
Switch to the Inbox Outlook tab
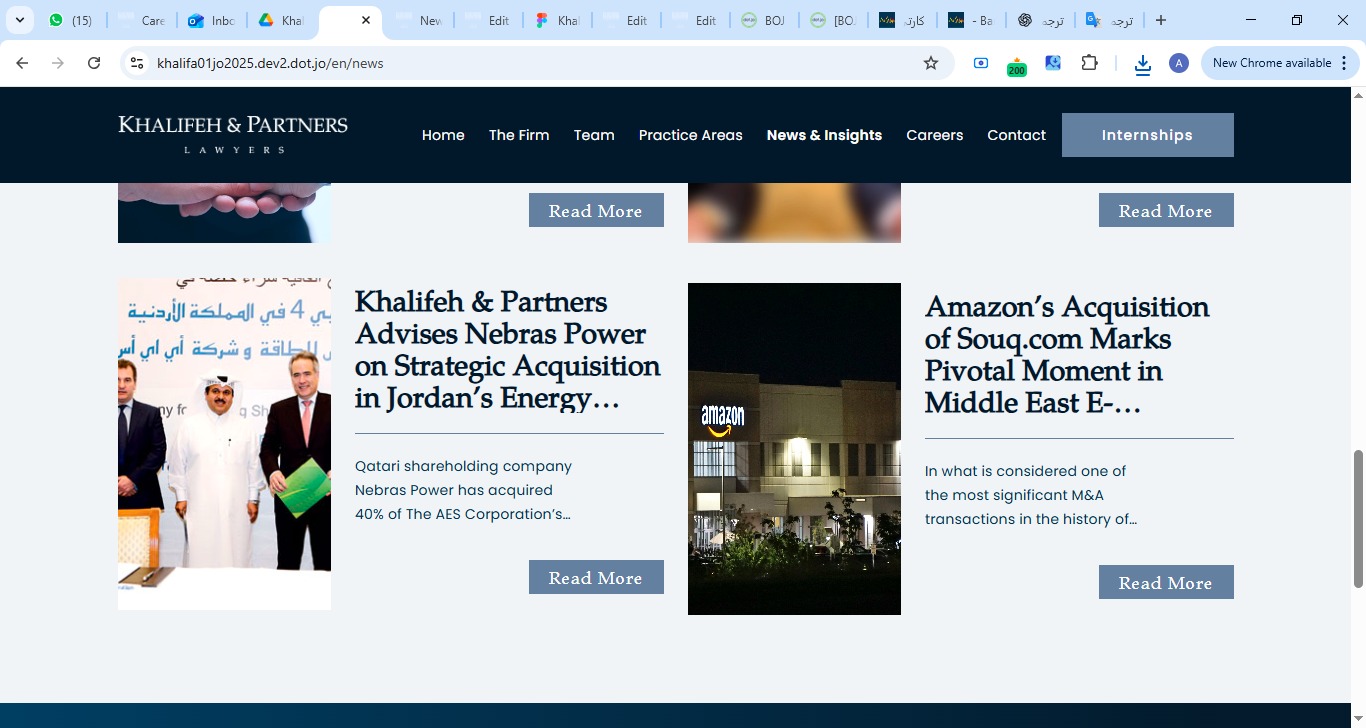(x=211, y=20)
